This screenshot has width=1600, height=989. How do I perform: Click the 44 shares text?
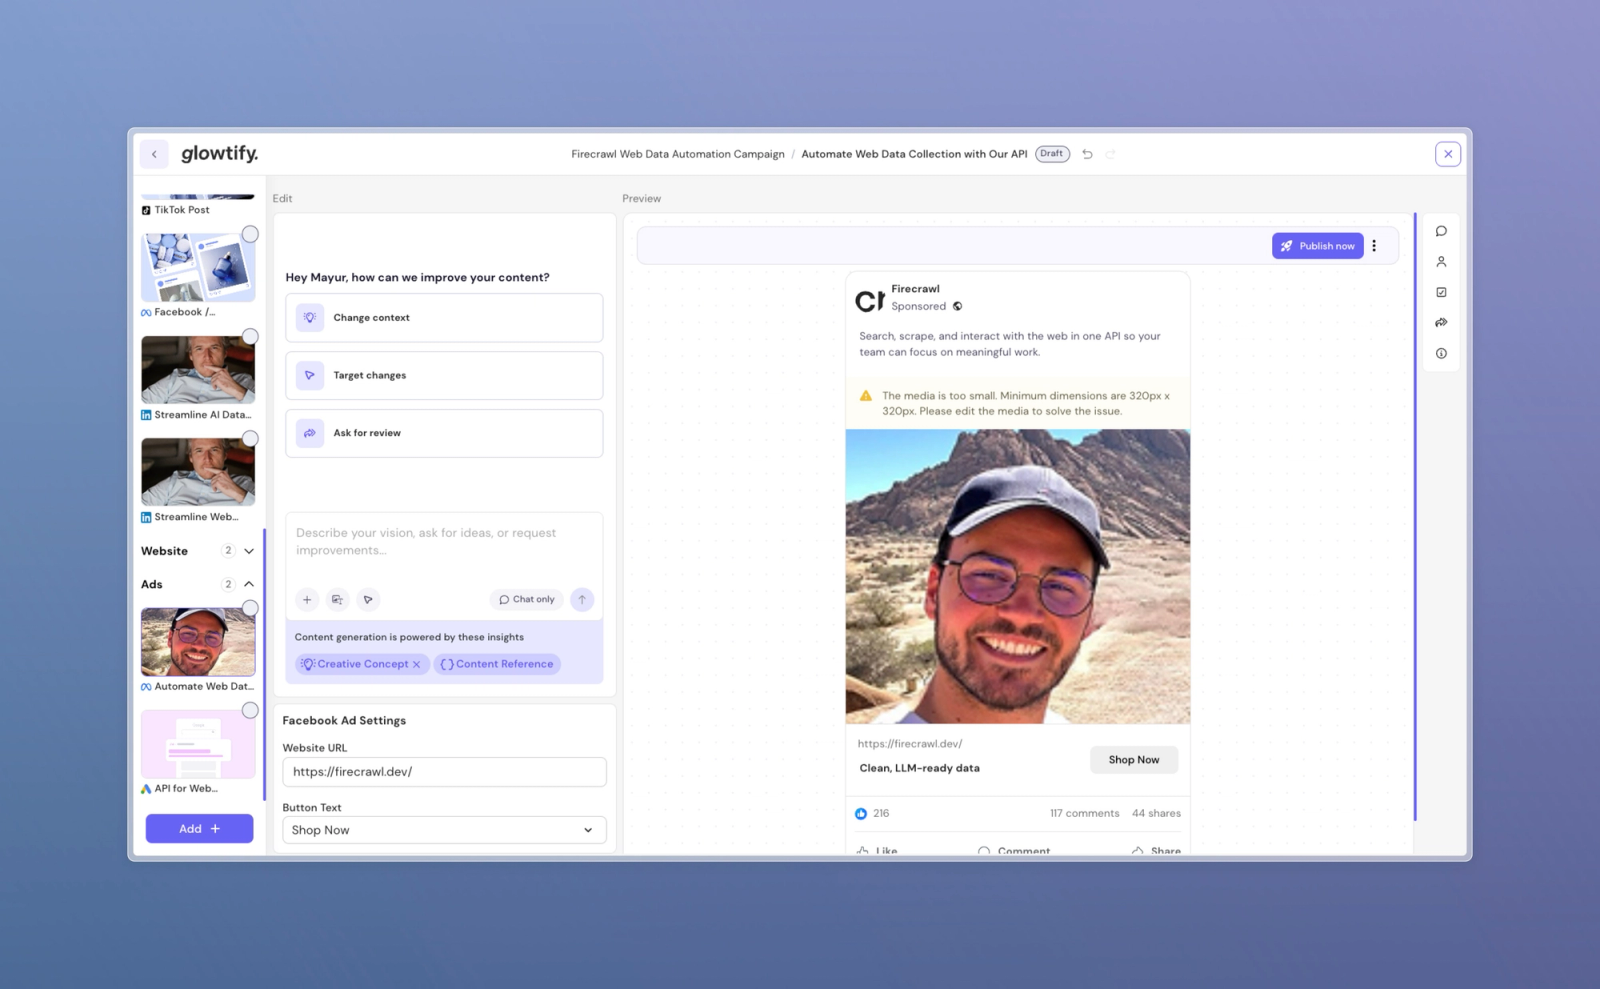[1156, 814]
